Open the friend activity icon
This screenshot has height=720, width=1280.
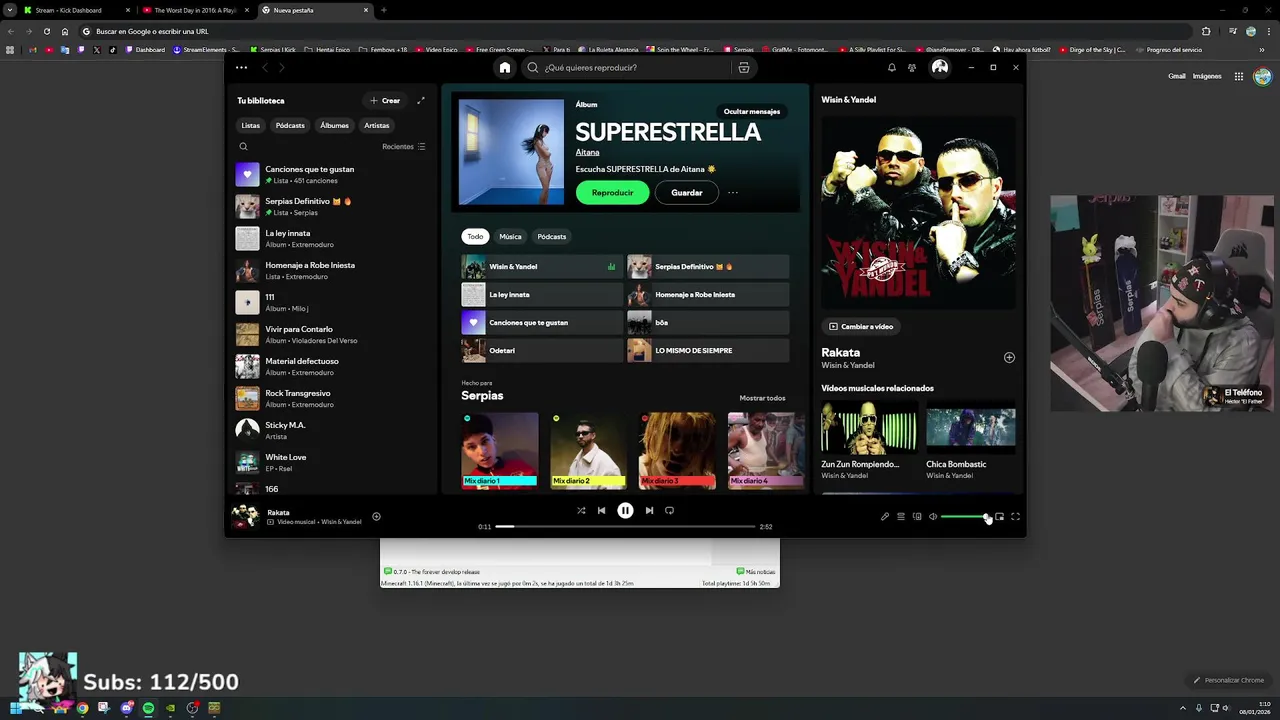click(x=912, y=67)
